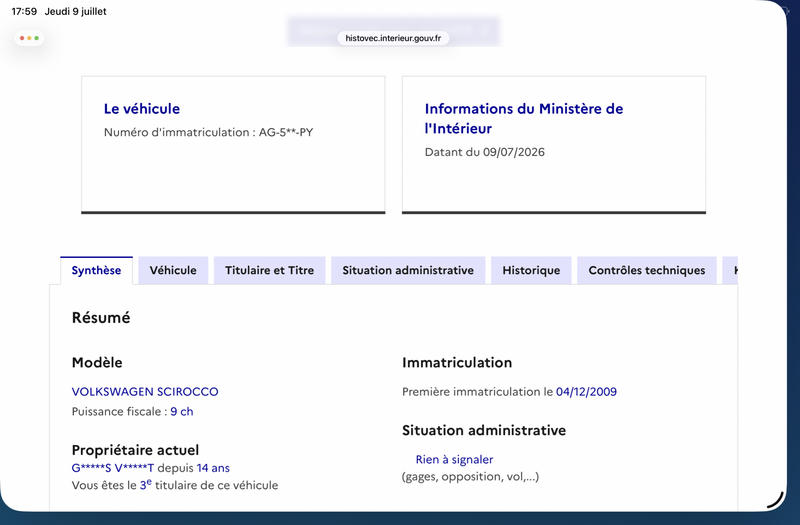The image size is (800, 525).
Task: Tap the histovec.interieur.gouv.fr address bar
Action: click(x=393, y=38)
